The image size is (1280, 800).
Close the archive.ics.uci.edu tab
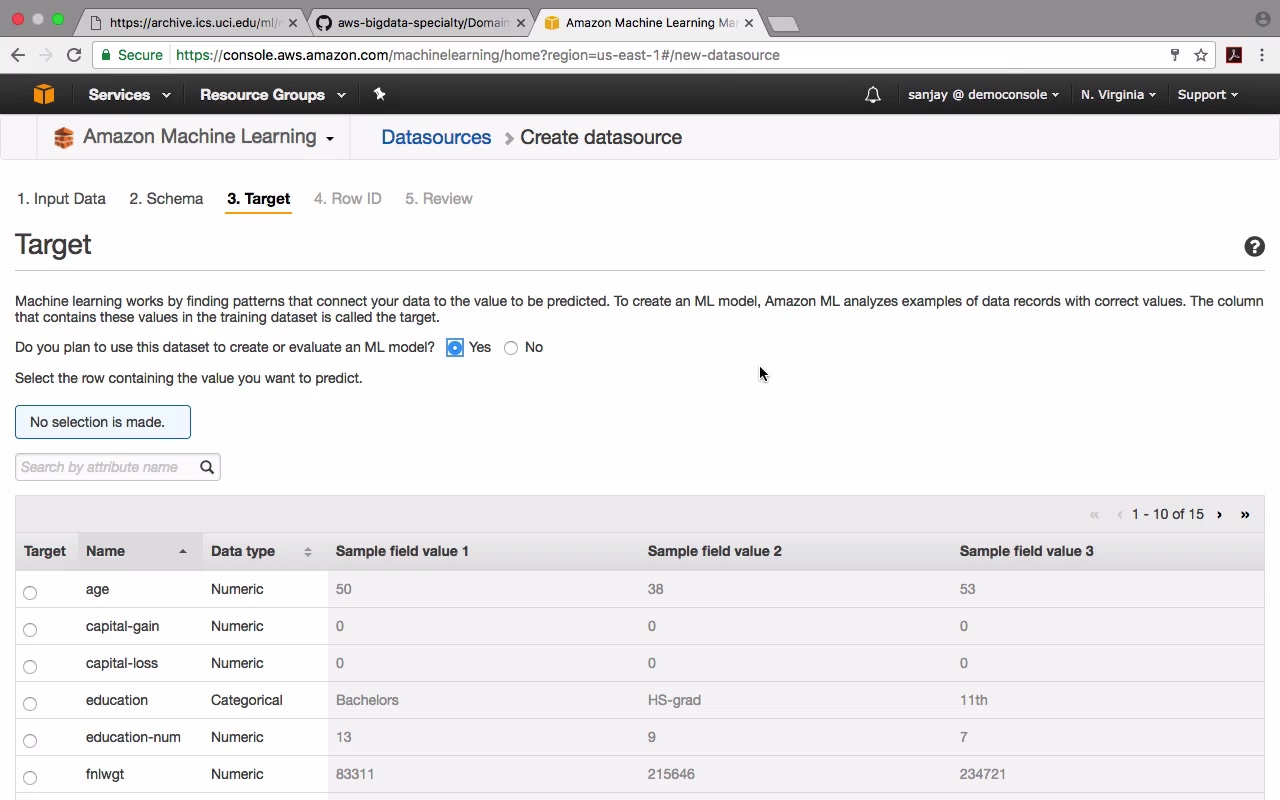tap(293, 23)
